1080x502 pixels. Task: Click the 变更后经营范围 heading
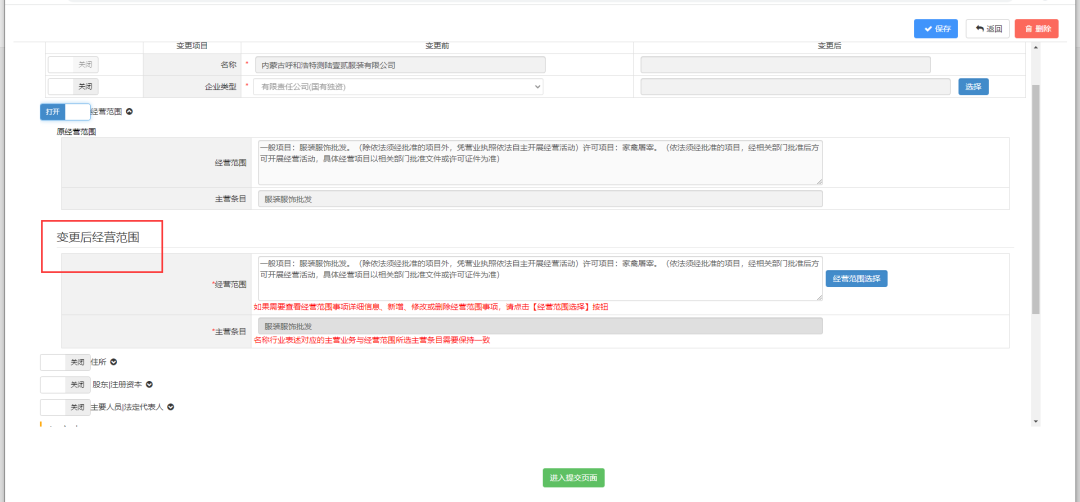pos(98,238)
